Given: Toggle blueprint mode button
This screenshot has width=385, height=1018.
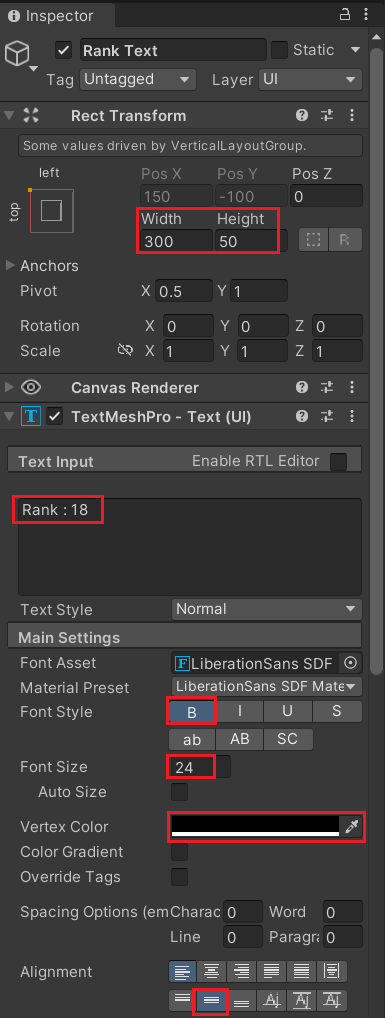Looking at the screenshot, I should [x=314, y=240].
